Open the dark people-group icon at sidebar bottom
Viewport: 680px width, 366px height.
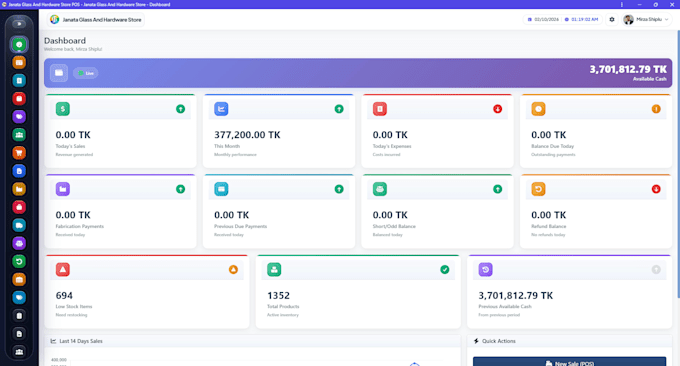(x=19, y=352)
